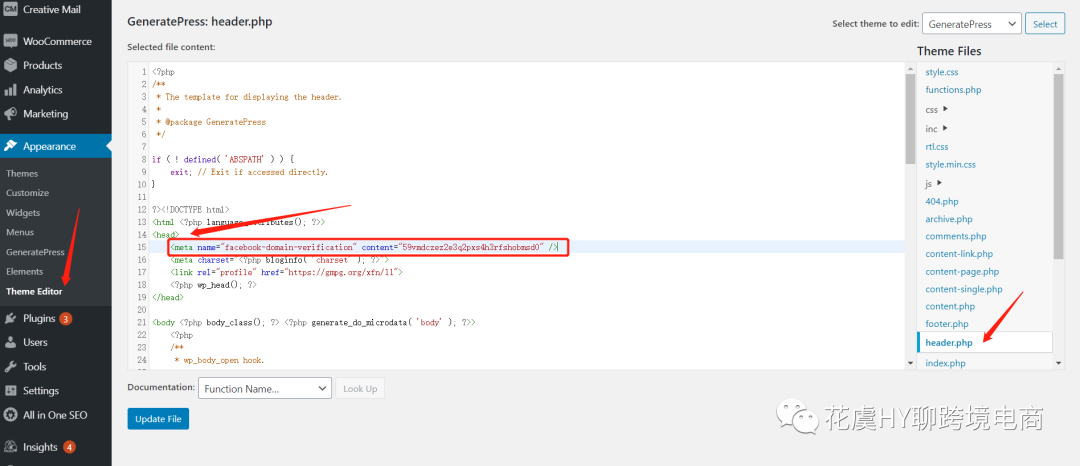Open content-link.php in Theme Files
This screenshot has height=466, width=1080.
click(959, 254)
